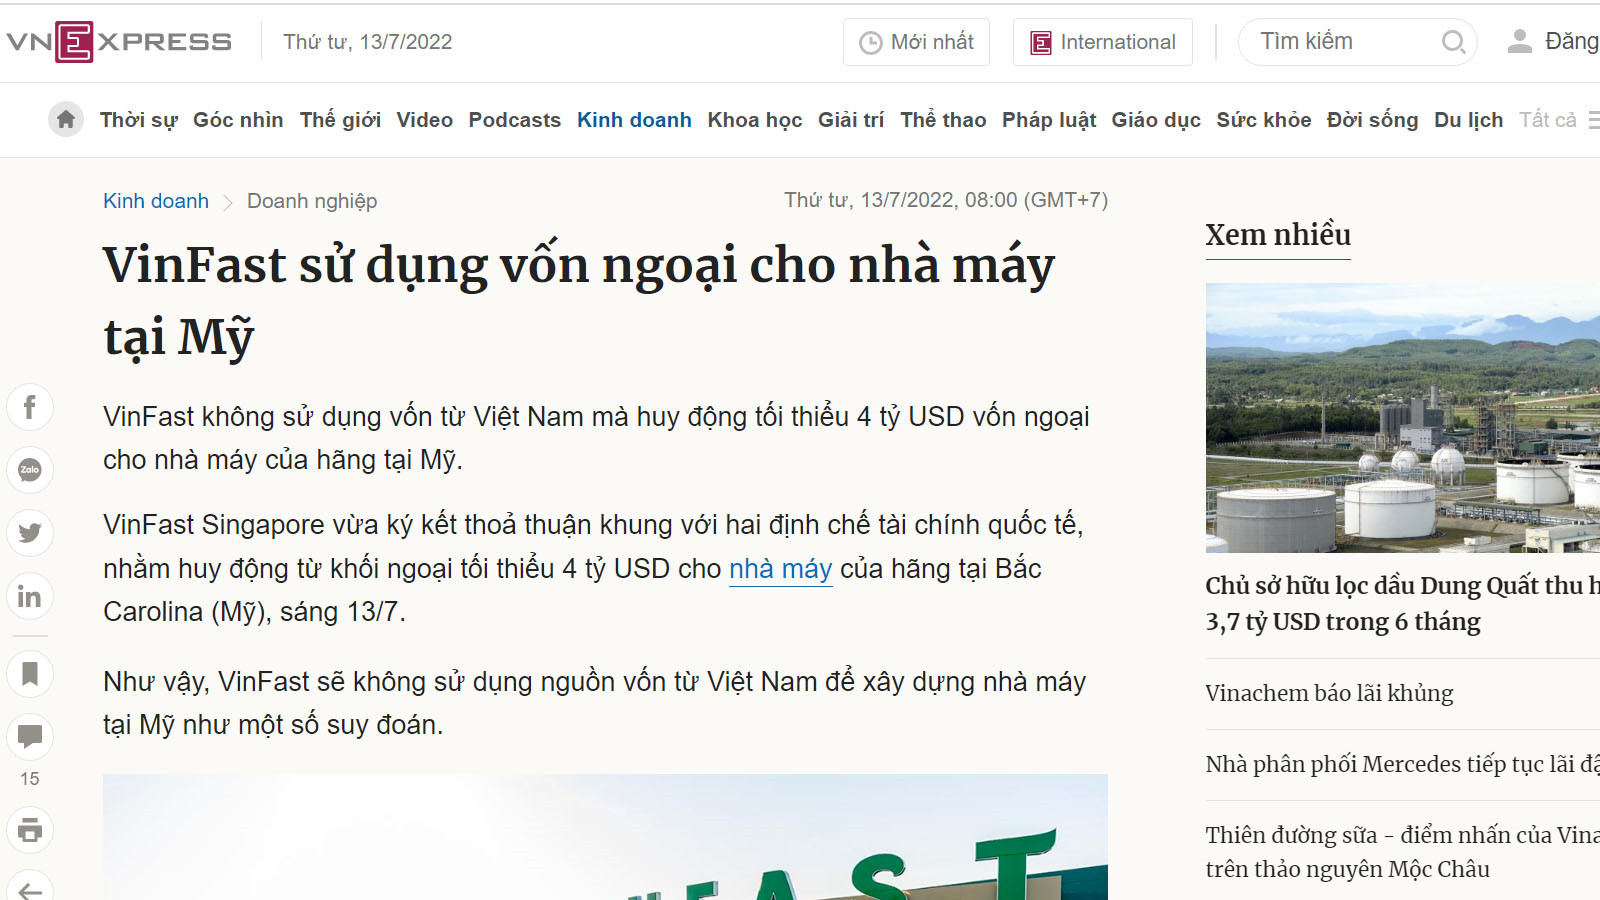
Task: Open Đời sống section
Action: (1372, 120)
